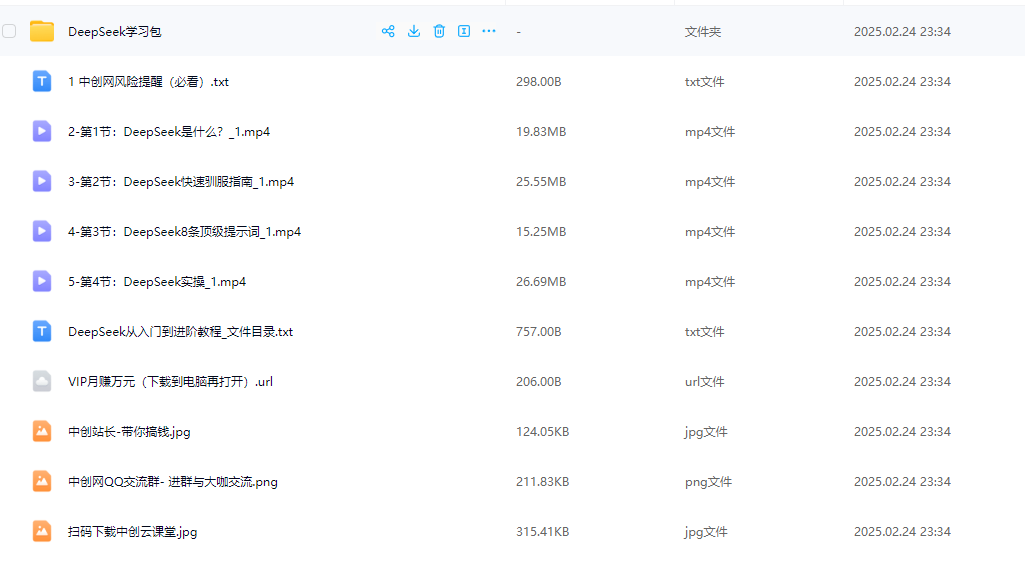Open 扫码下载中创云课堂.jpg file name
Image resolution: width=1025 pixels, height=564 pixels.
click(133, 531)
